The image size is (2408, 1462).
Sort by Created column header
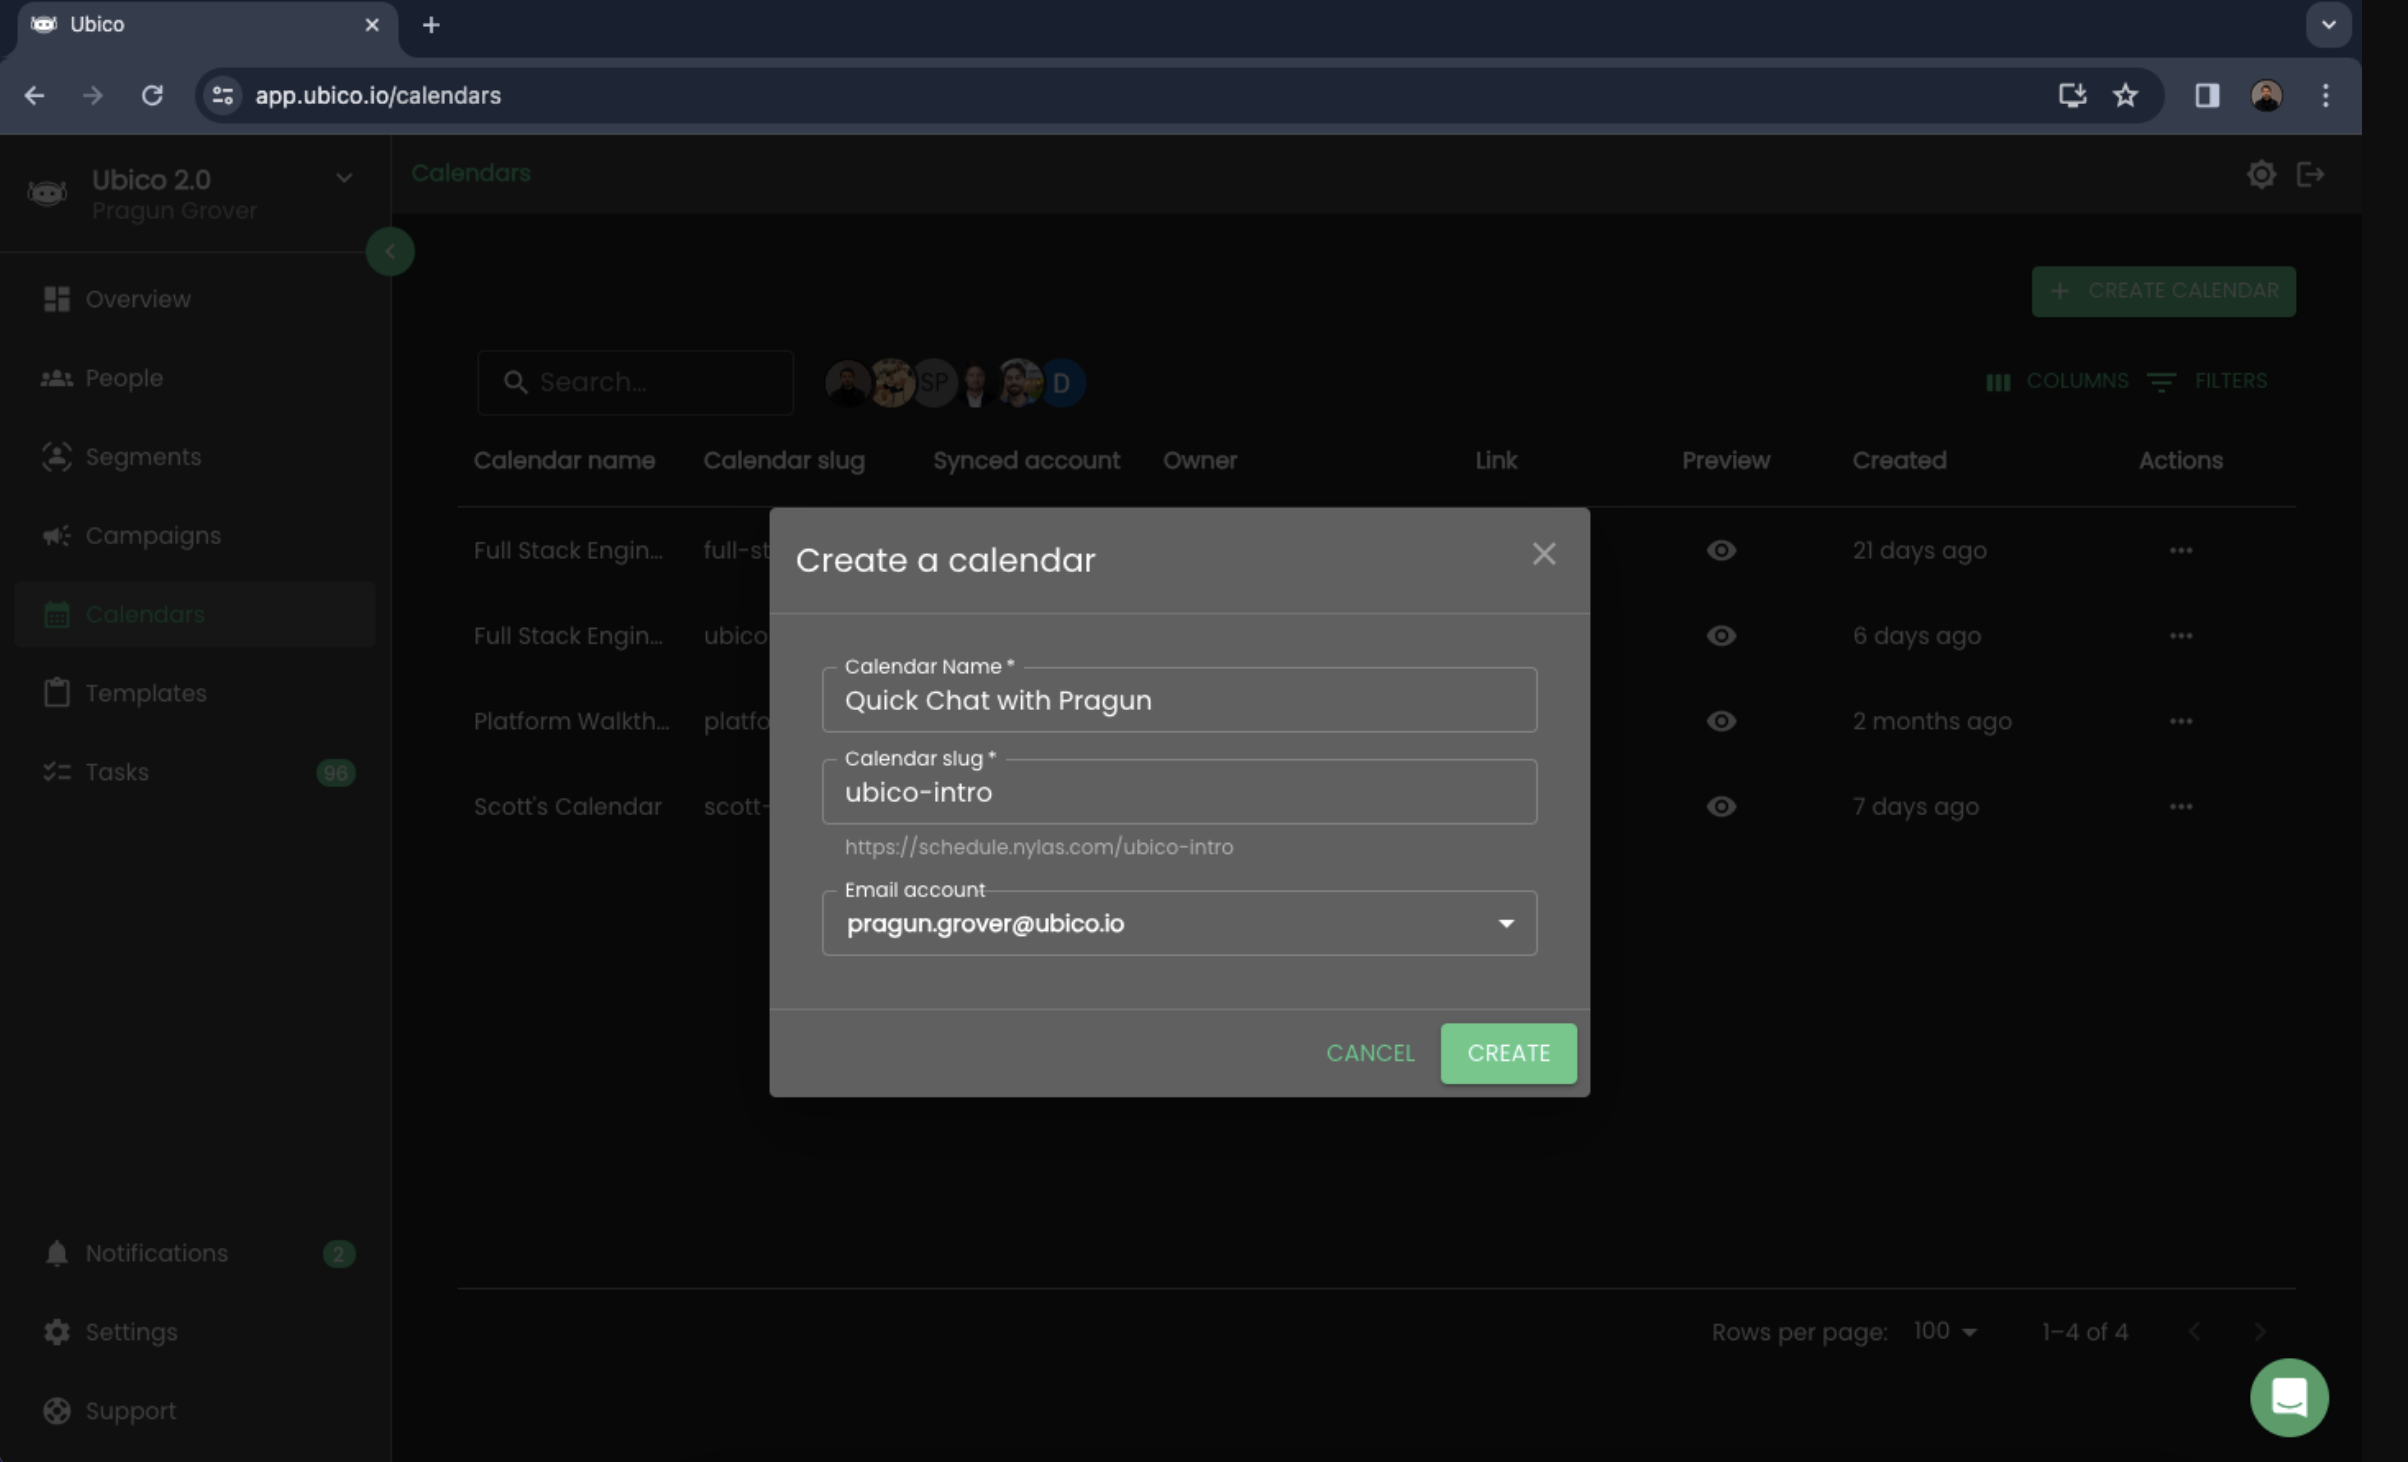coord(1898,461)
